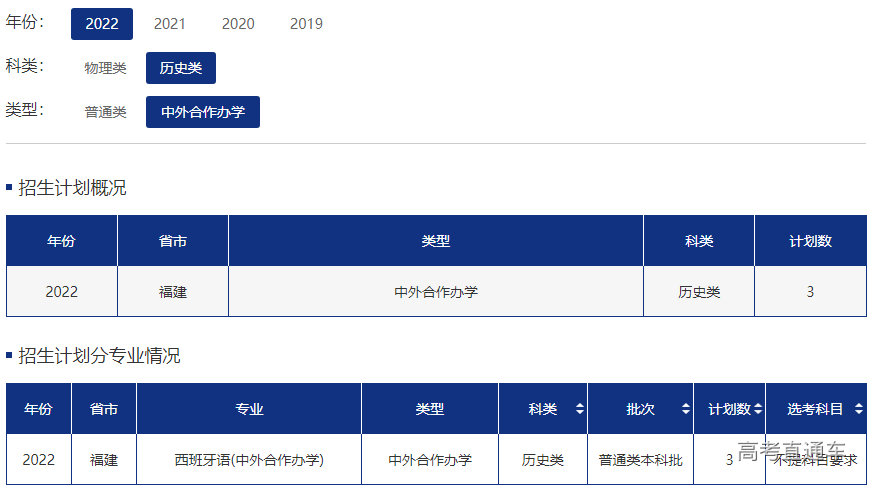Click the 招生计划概况 section heading
This screenshot has height=491, width=875.
[x=72, y=188]
